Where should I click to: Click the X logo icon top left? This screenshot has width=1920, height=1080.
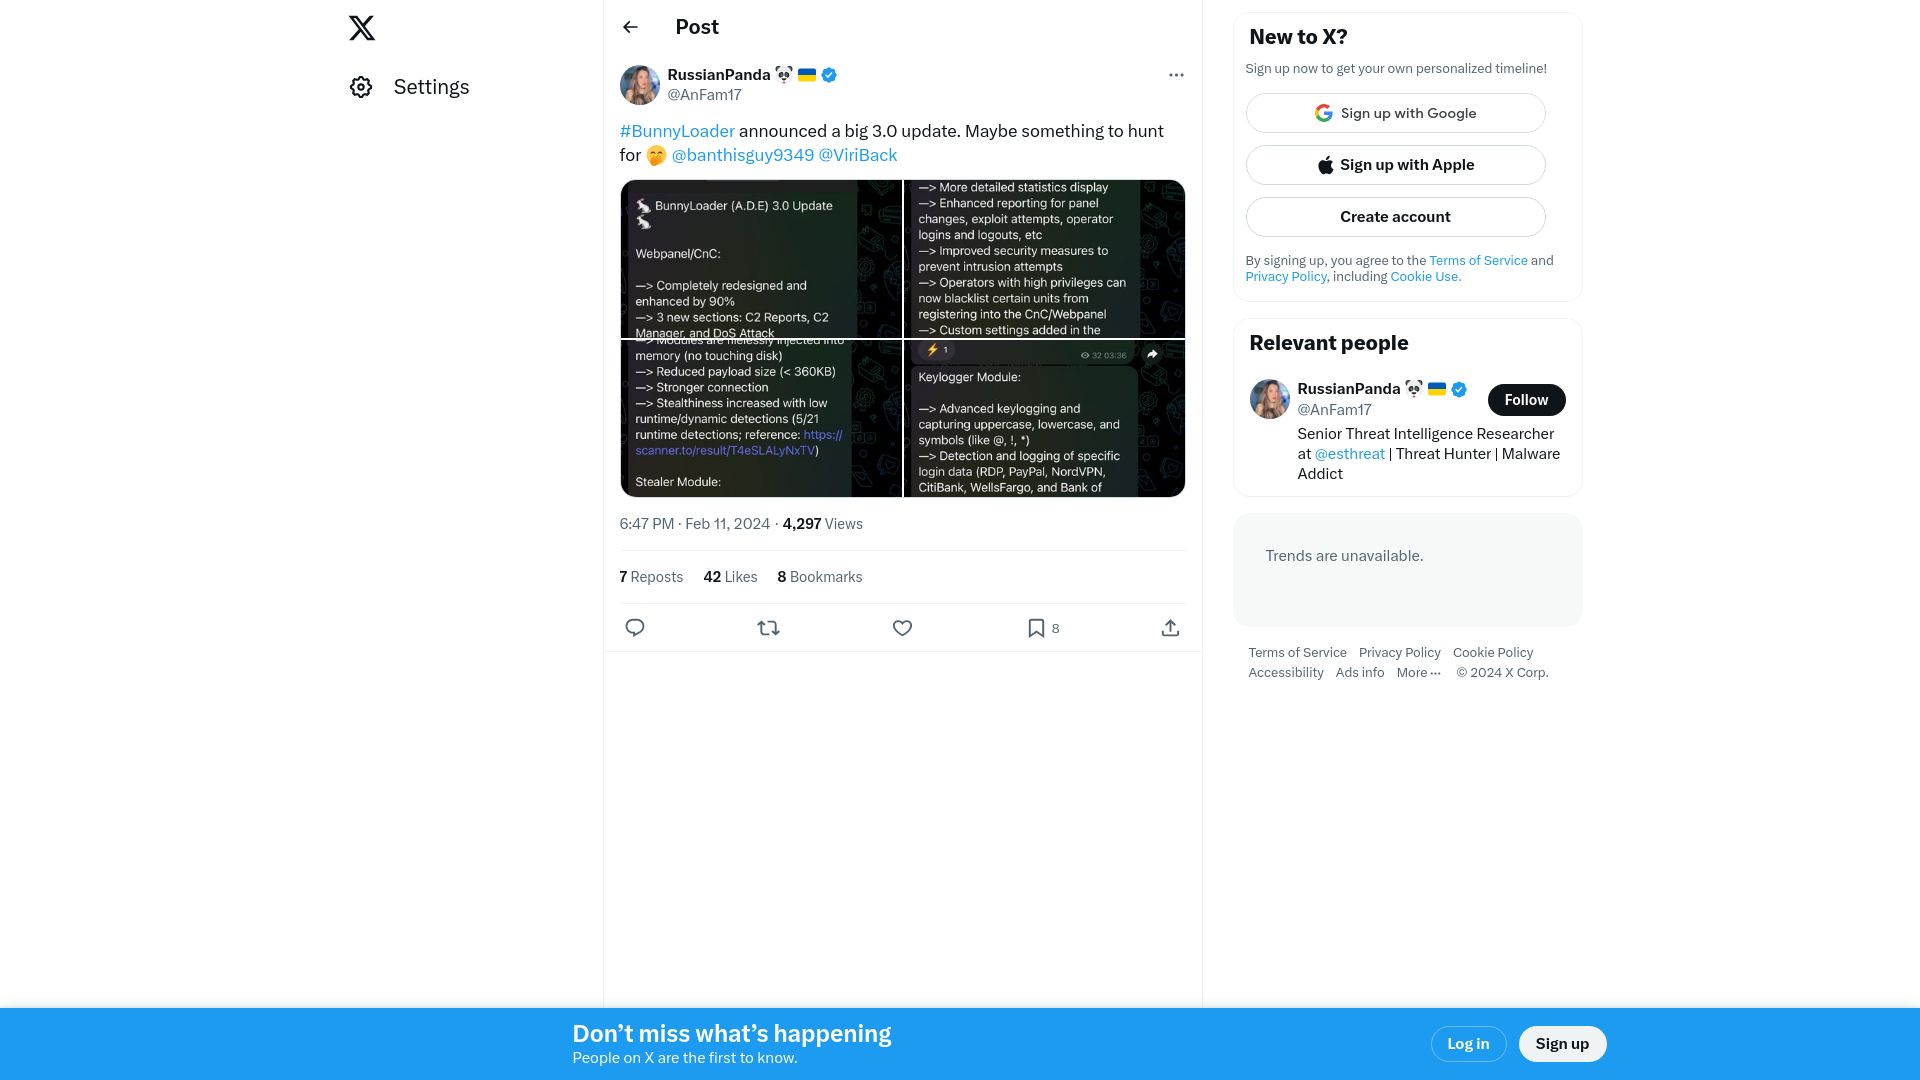pyautogui.click(x=363, y=28)
